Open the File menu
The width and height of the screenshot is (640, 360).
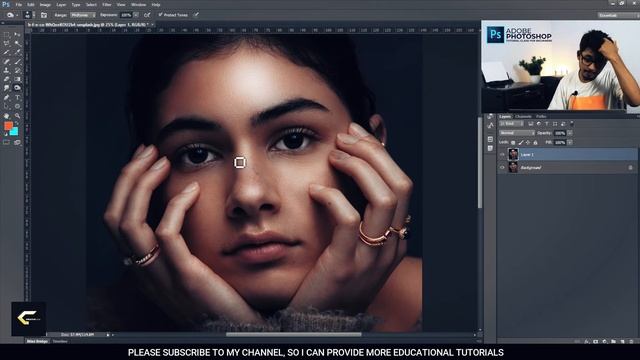click(19, 4)
